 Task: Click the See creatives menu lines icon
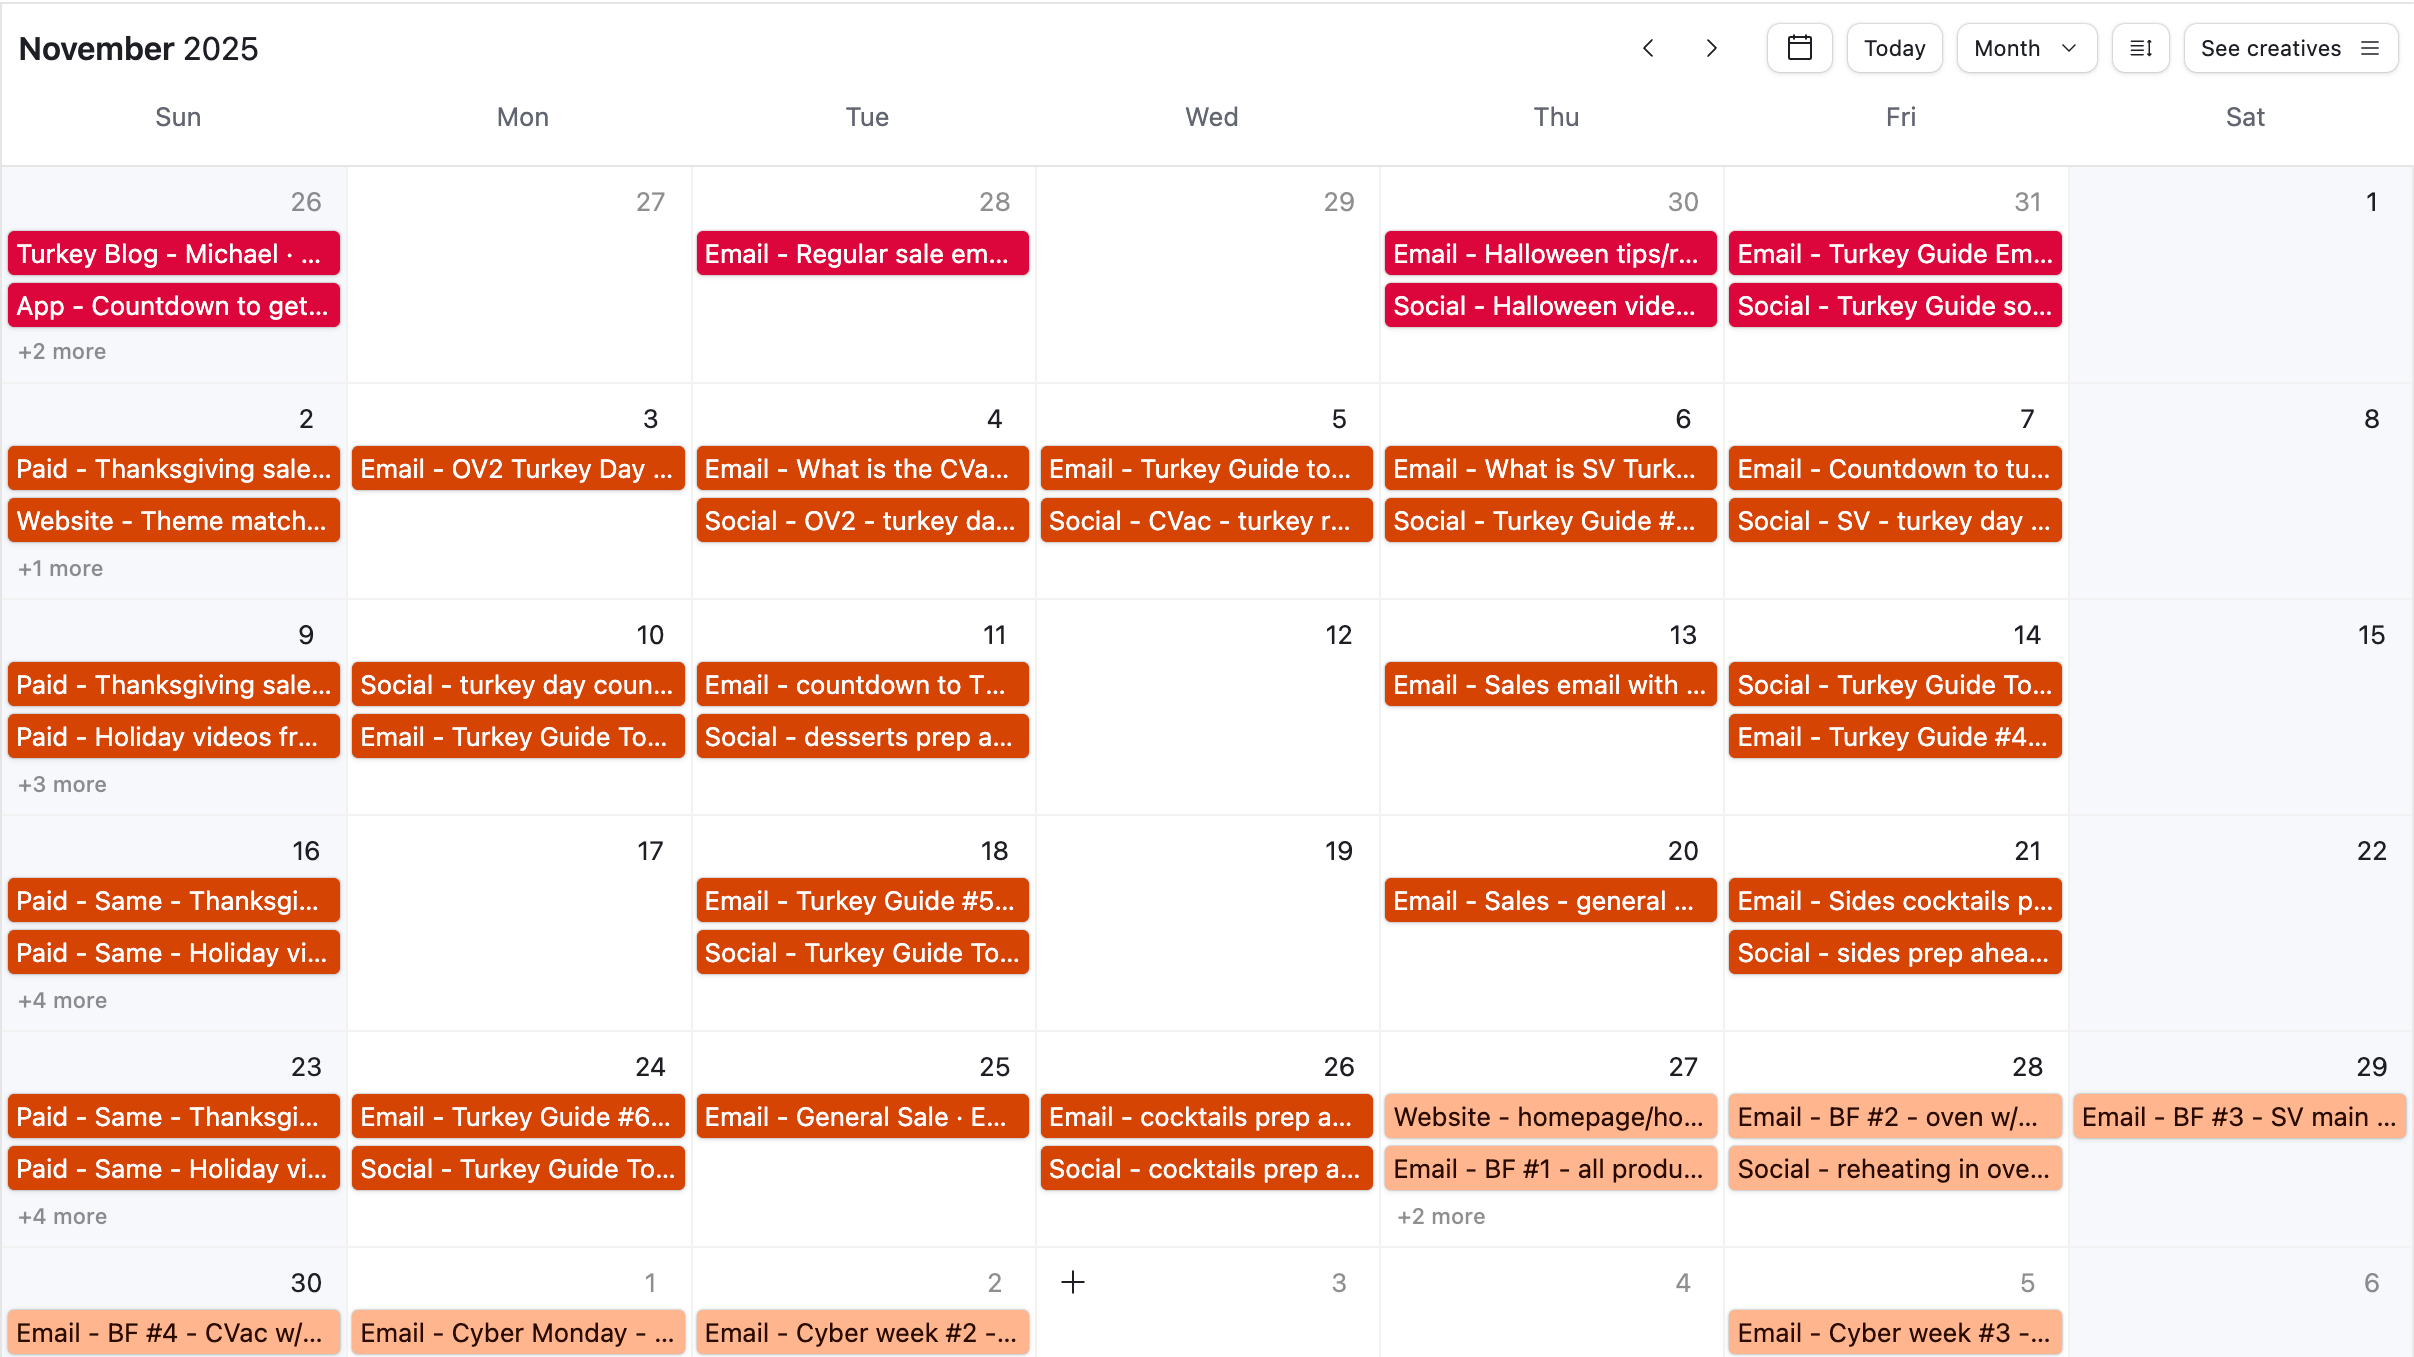click(x=2370, y=48)
